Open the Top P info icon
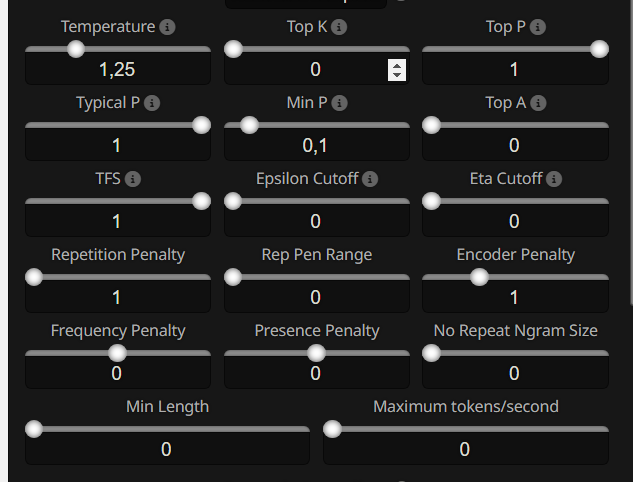 [535, 27]
